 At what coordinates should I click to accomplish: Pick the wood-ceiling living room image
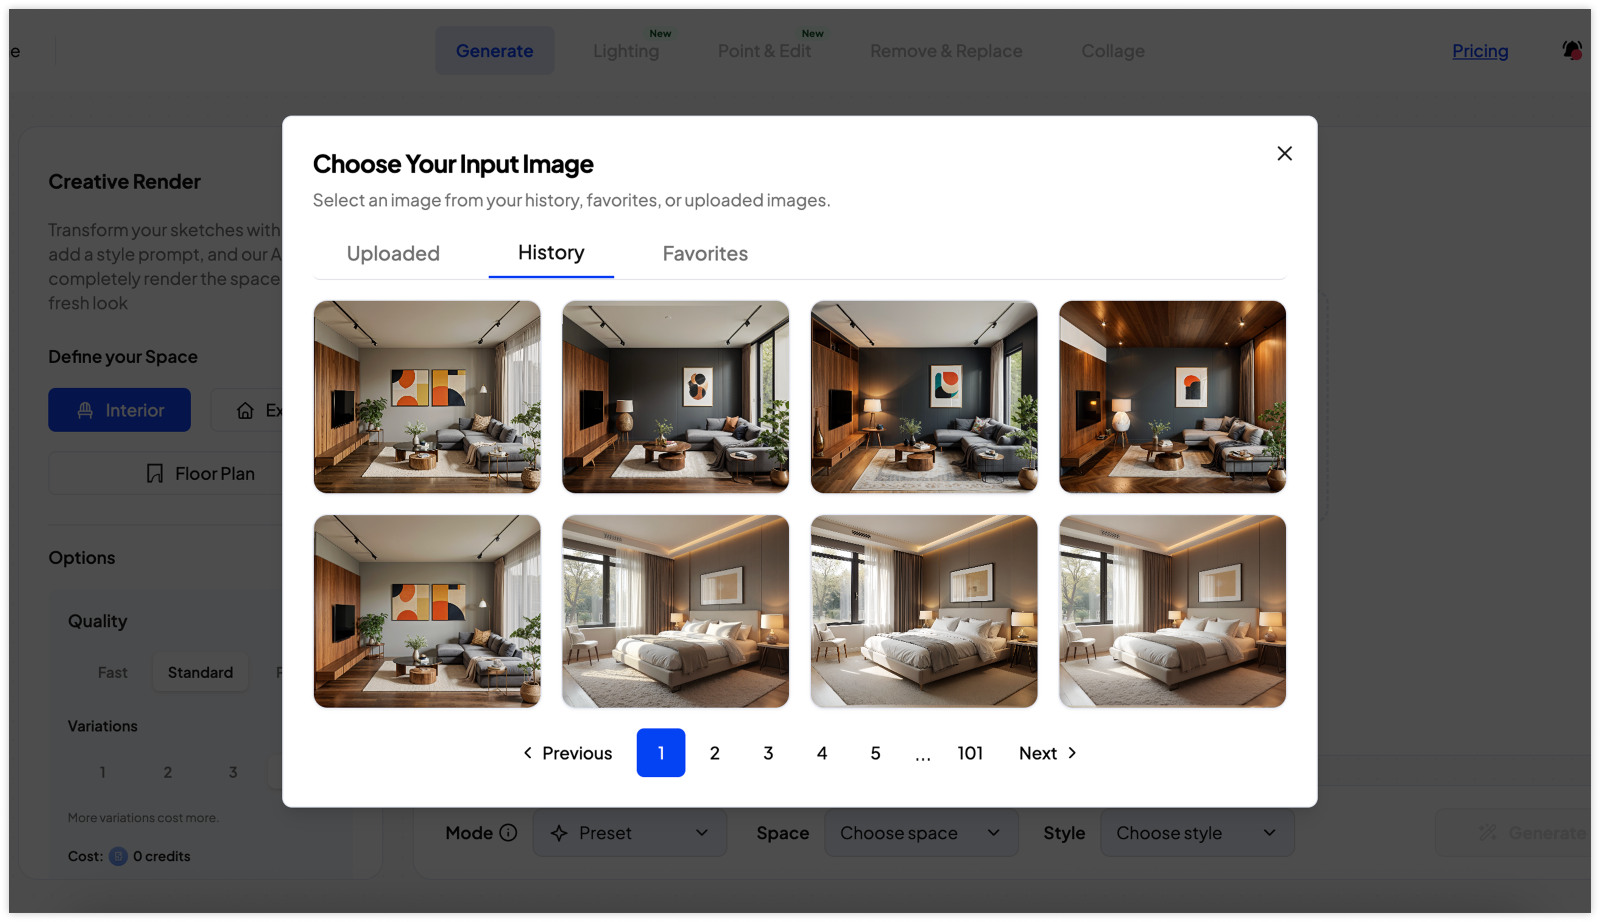tap(1172, 397)
